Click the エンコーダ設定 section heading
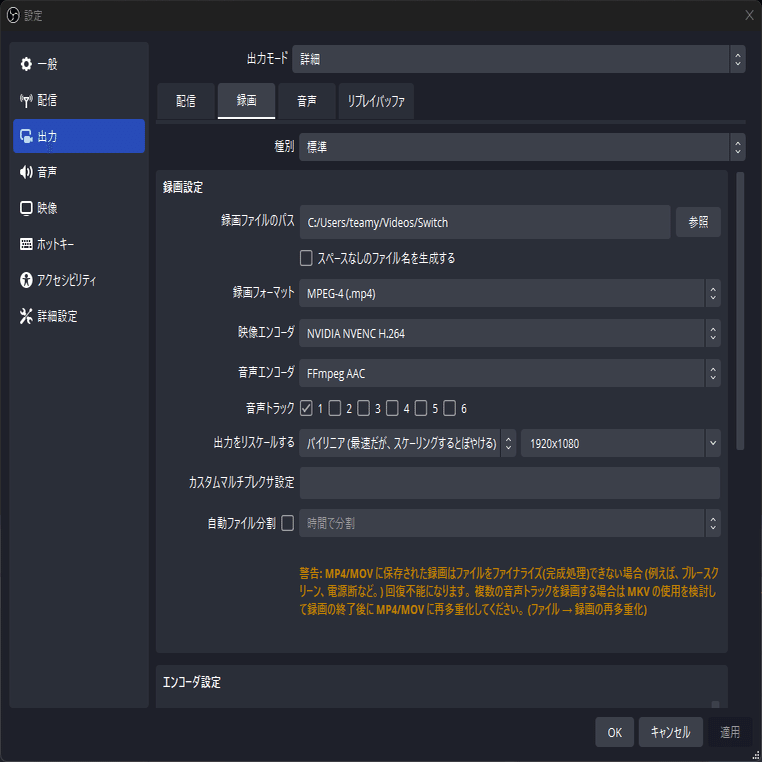The width and height of the screenshot is (762, 762). (191, 682)
